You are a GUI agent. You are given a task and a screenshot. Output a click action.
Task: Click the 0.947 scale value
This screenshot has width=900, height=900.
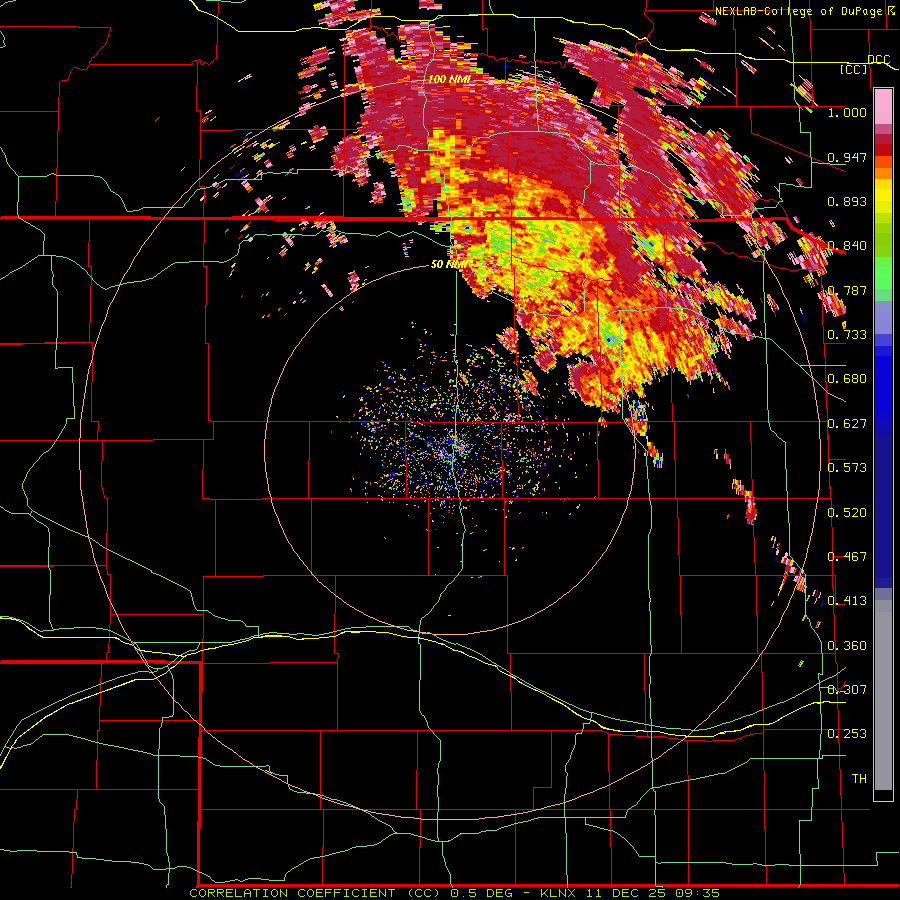tap(847, 157)
